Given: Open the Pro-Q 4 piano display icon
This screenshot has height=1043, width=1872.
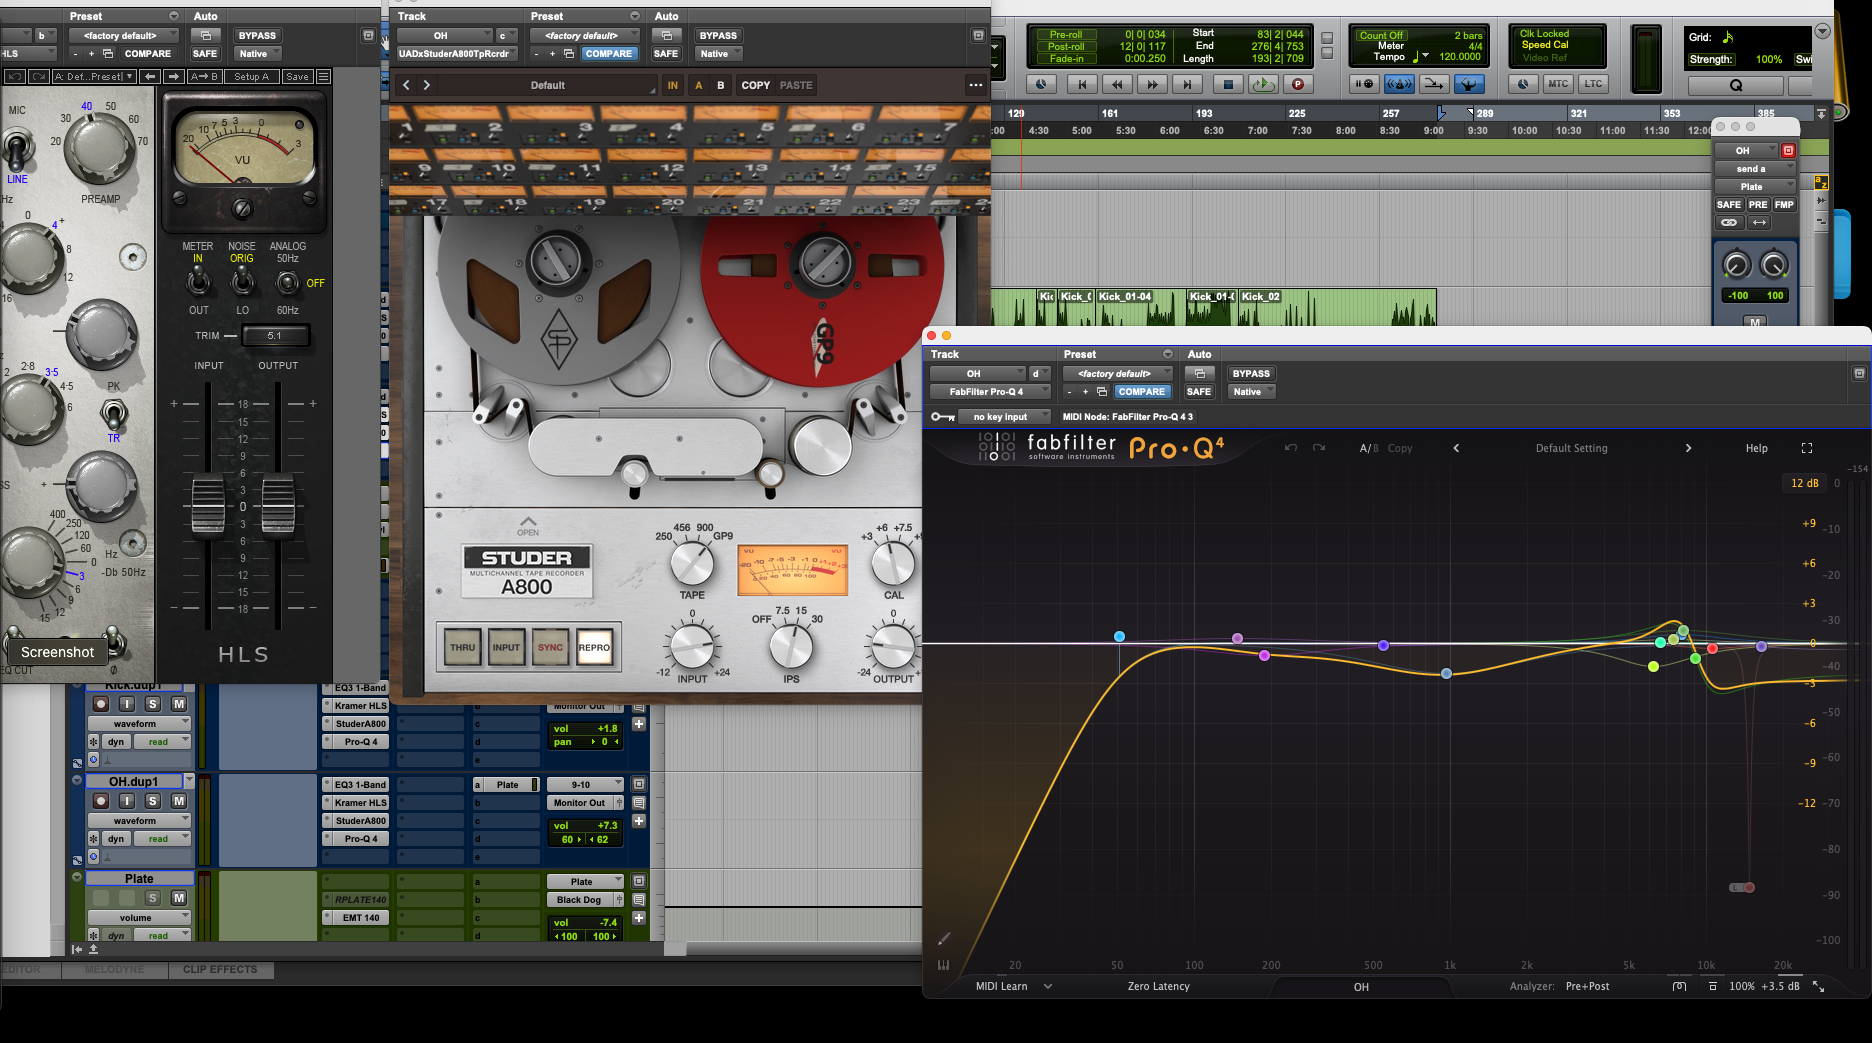Looking at the screenshot, I should [x=943, y=965].
